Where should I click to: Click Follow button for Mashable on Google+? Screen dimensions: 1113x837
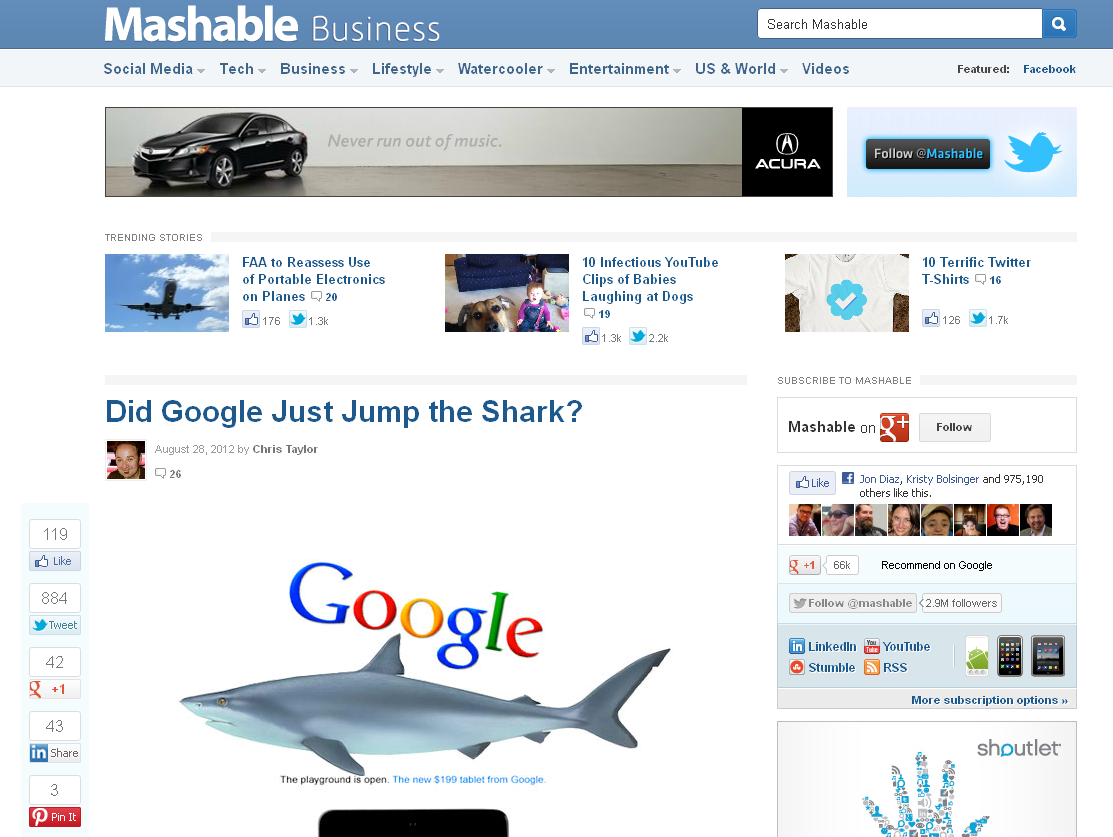point(955,427)
